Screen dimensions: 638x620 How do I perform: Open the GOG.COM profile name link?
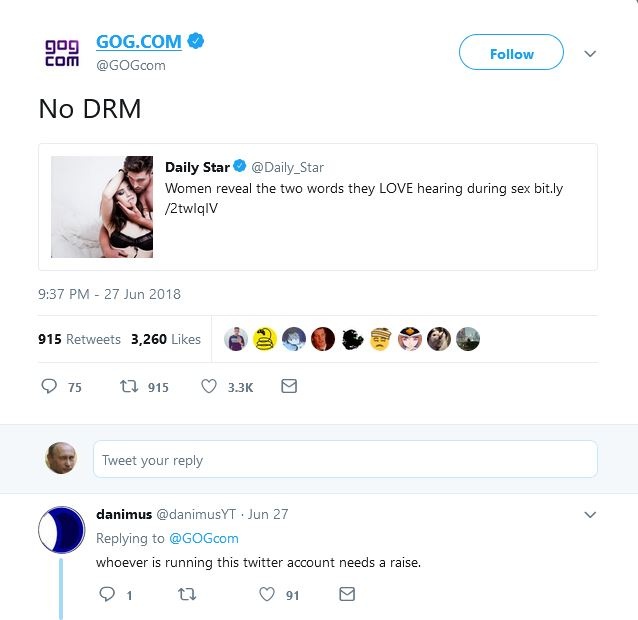[x=139, y=42]
